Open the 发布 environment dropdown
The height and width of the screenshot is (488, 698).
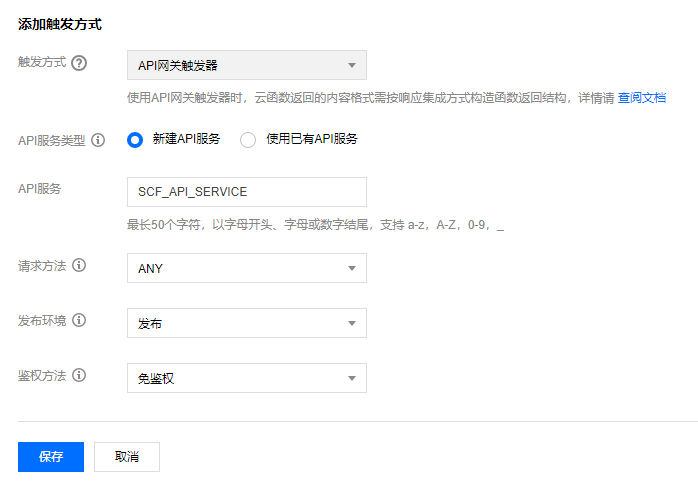coord(247,323)
